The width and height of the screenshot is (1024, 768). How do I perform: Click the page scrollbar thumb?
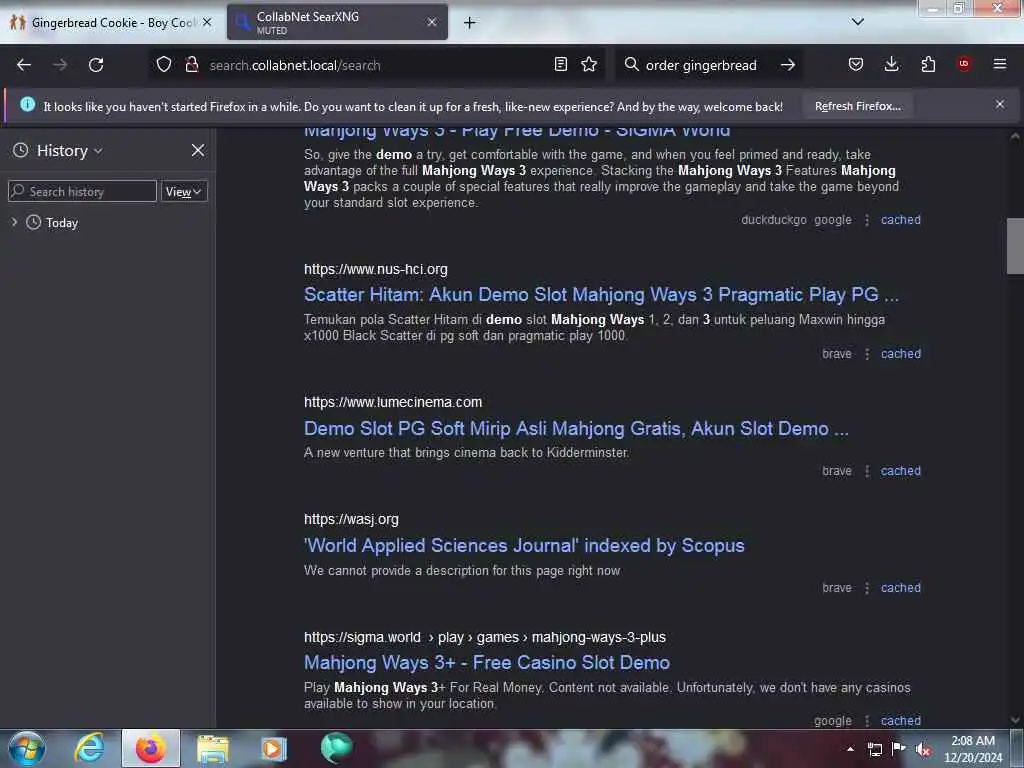(x=1015, y=246)
